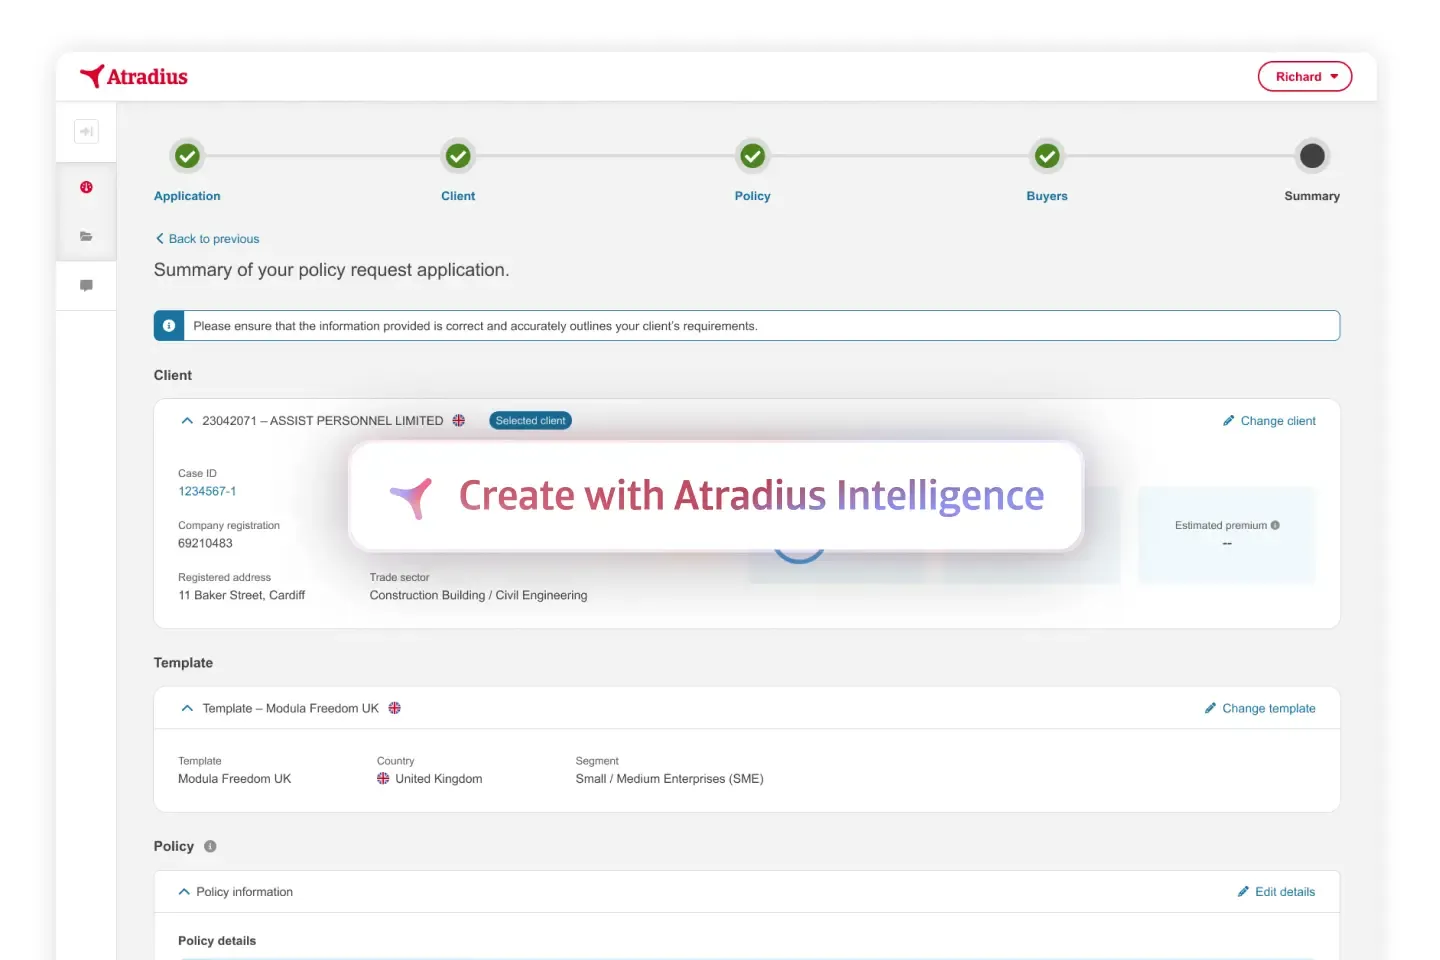
Task: Click the info icon in the notice banner
Action: pos(168,325)
